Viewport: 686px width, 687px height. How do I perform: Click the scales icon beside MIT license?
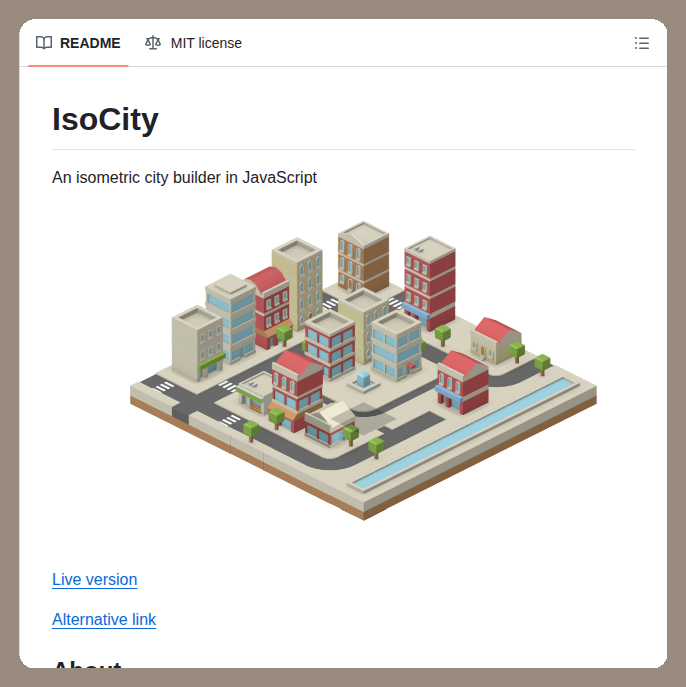click(153, 43)
